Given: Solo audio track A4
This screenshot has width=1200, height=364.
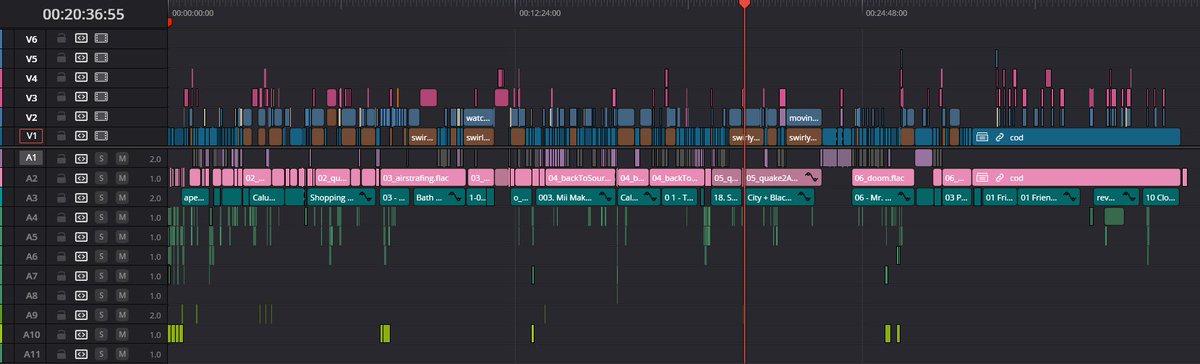Looking at the screenshot, I should [x=102, y=217].
